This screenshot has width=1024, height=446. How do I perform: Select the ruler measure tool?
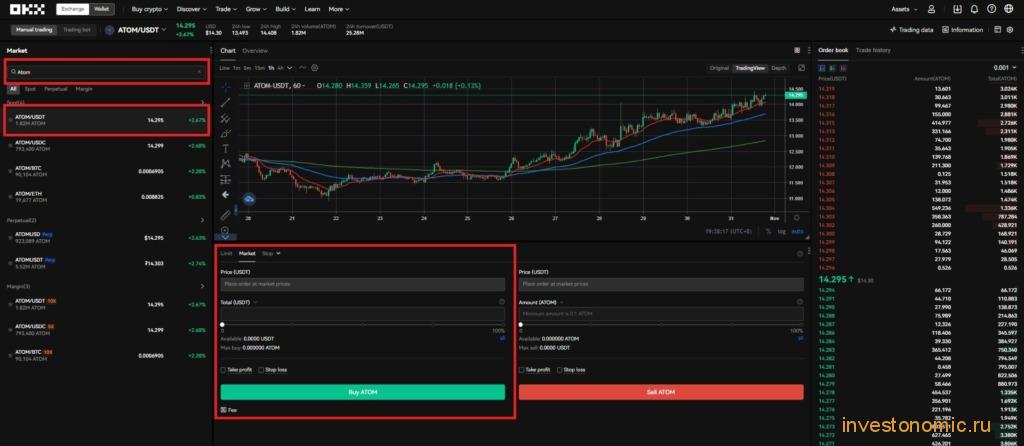pos(225,214)
